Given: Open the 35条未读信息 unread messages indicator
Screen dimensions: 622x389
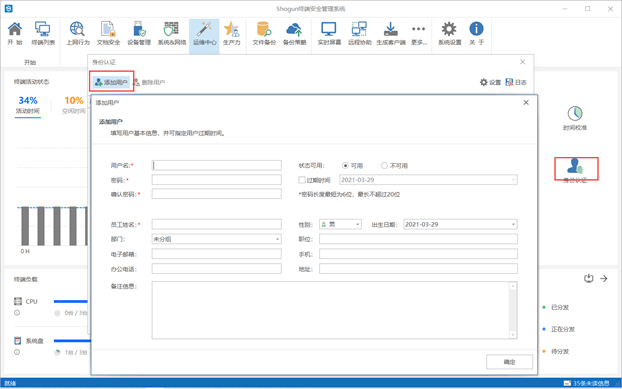Looking at the screenshot, I should point(586,383).
